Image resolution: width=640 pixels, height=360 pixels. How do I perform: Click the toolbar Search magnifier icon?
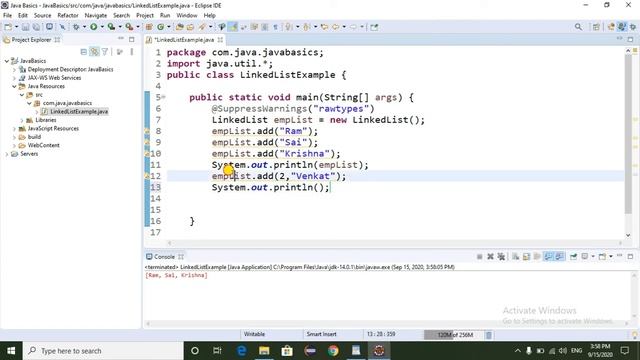coord(578,27)
